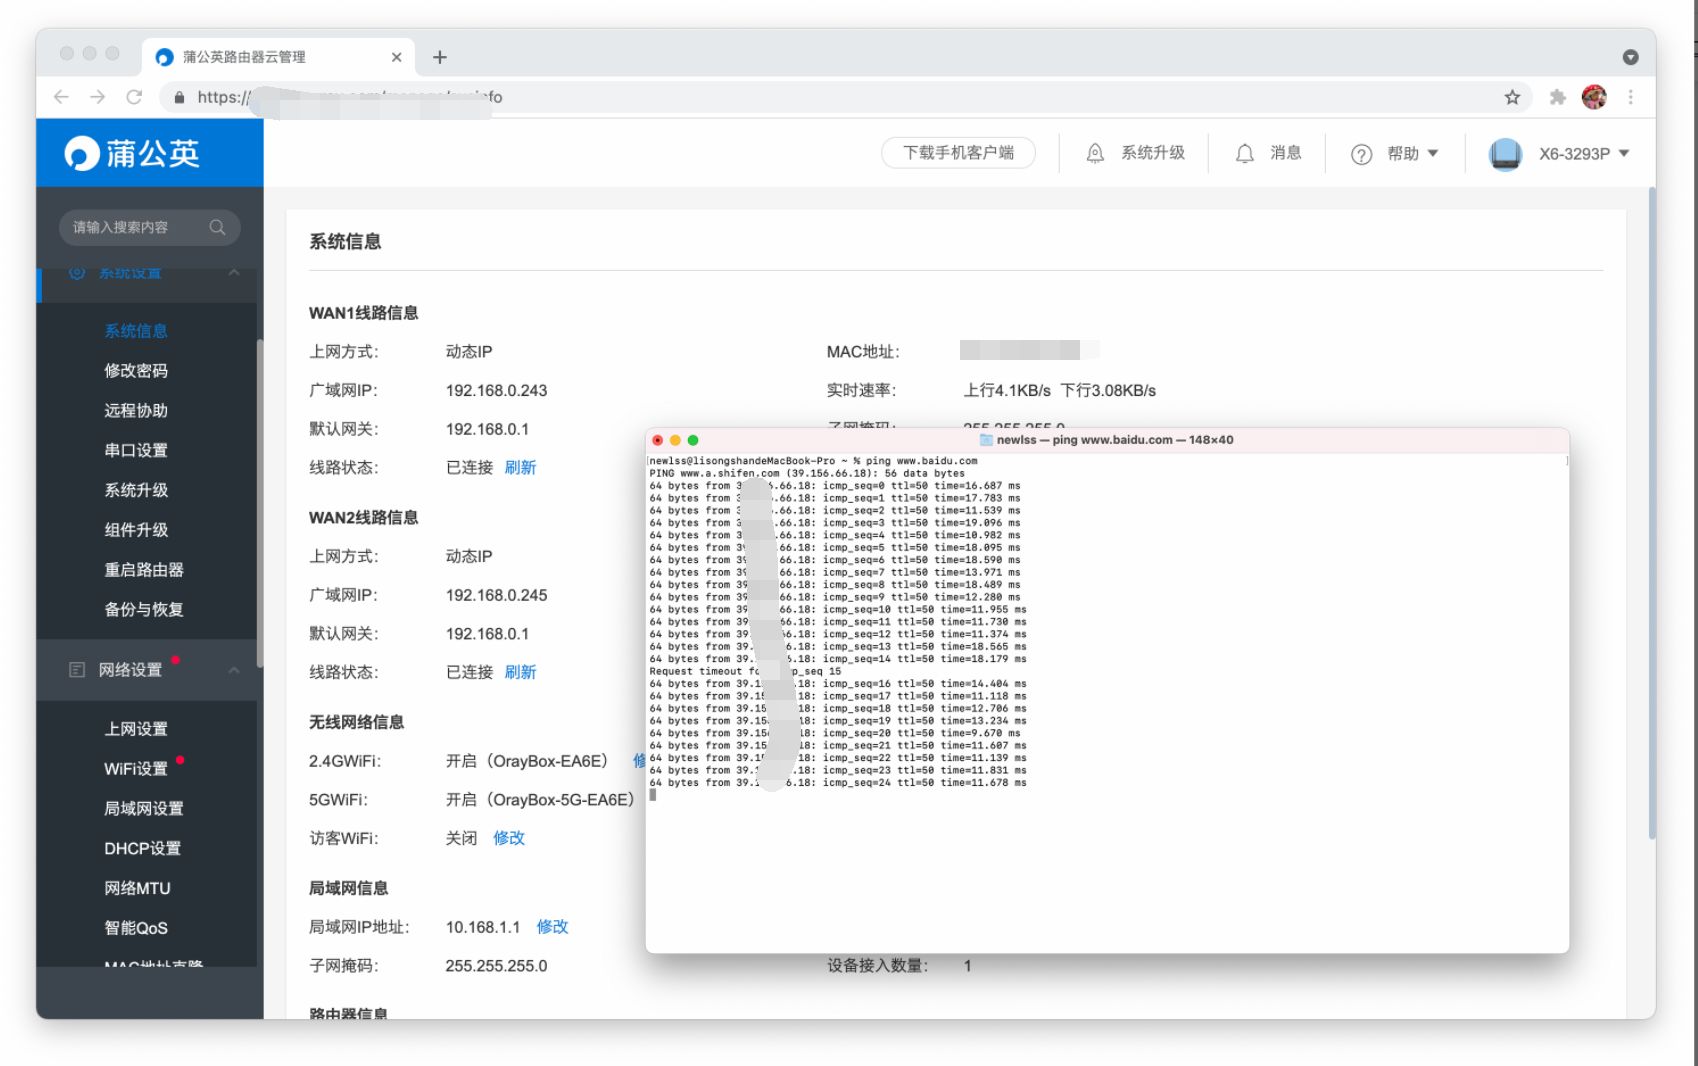The width and height of the screenshot is (1698, 1066).
Task: Go to WiFi设置 in the sidebar
Action: coord(136,769)
